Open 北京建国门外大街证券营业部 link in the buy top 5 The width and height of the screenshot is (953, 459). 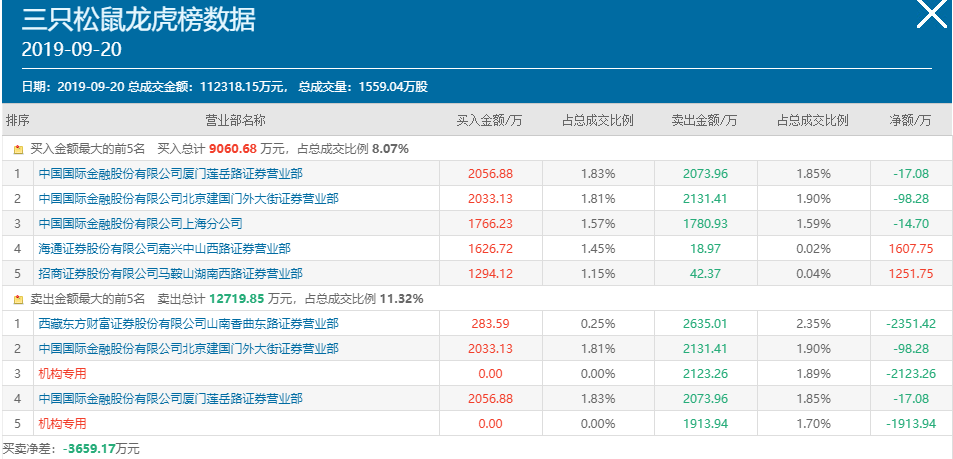point(188,199)
